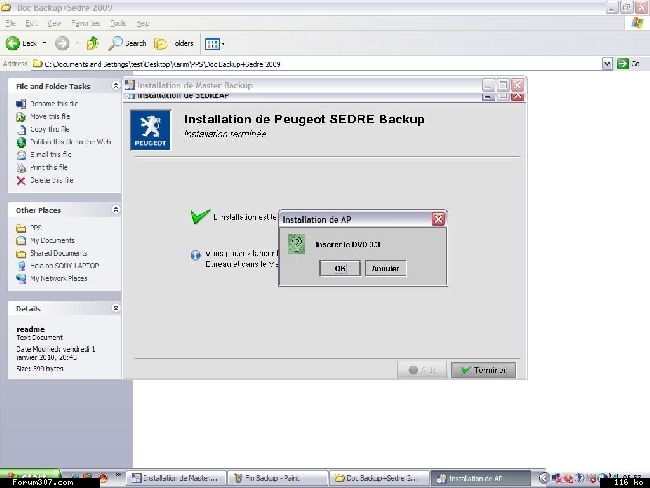Click Annuler in the Installation de AP dialog
This screenshot has width=650, height=488.
tap(385, 268)
